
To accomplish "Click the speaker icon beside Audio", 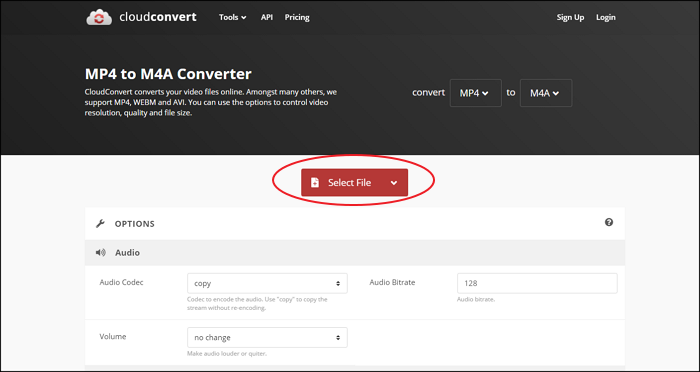I will [100, 253].
